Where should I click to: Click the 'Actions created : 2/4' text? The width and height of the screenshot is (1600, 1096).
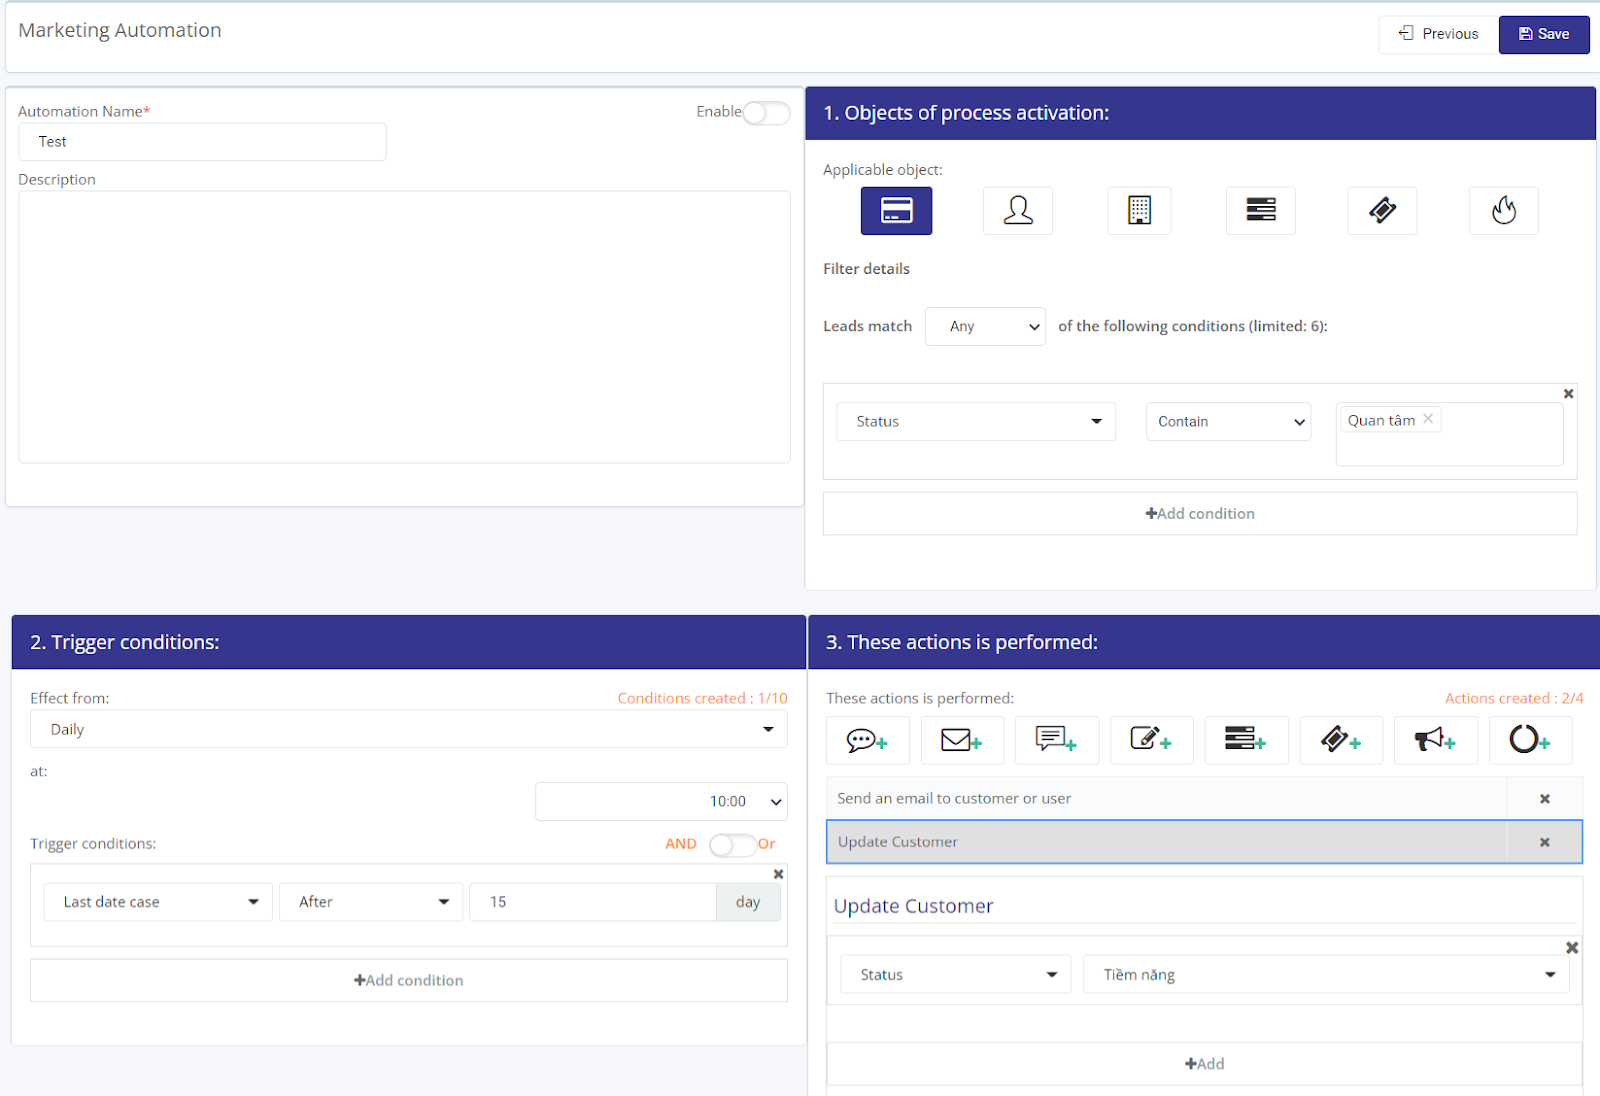click(1514, 698)
